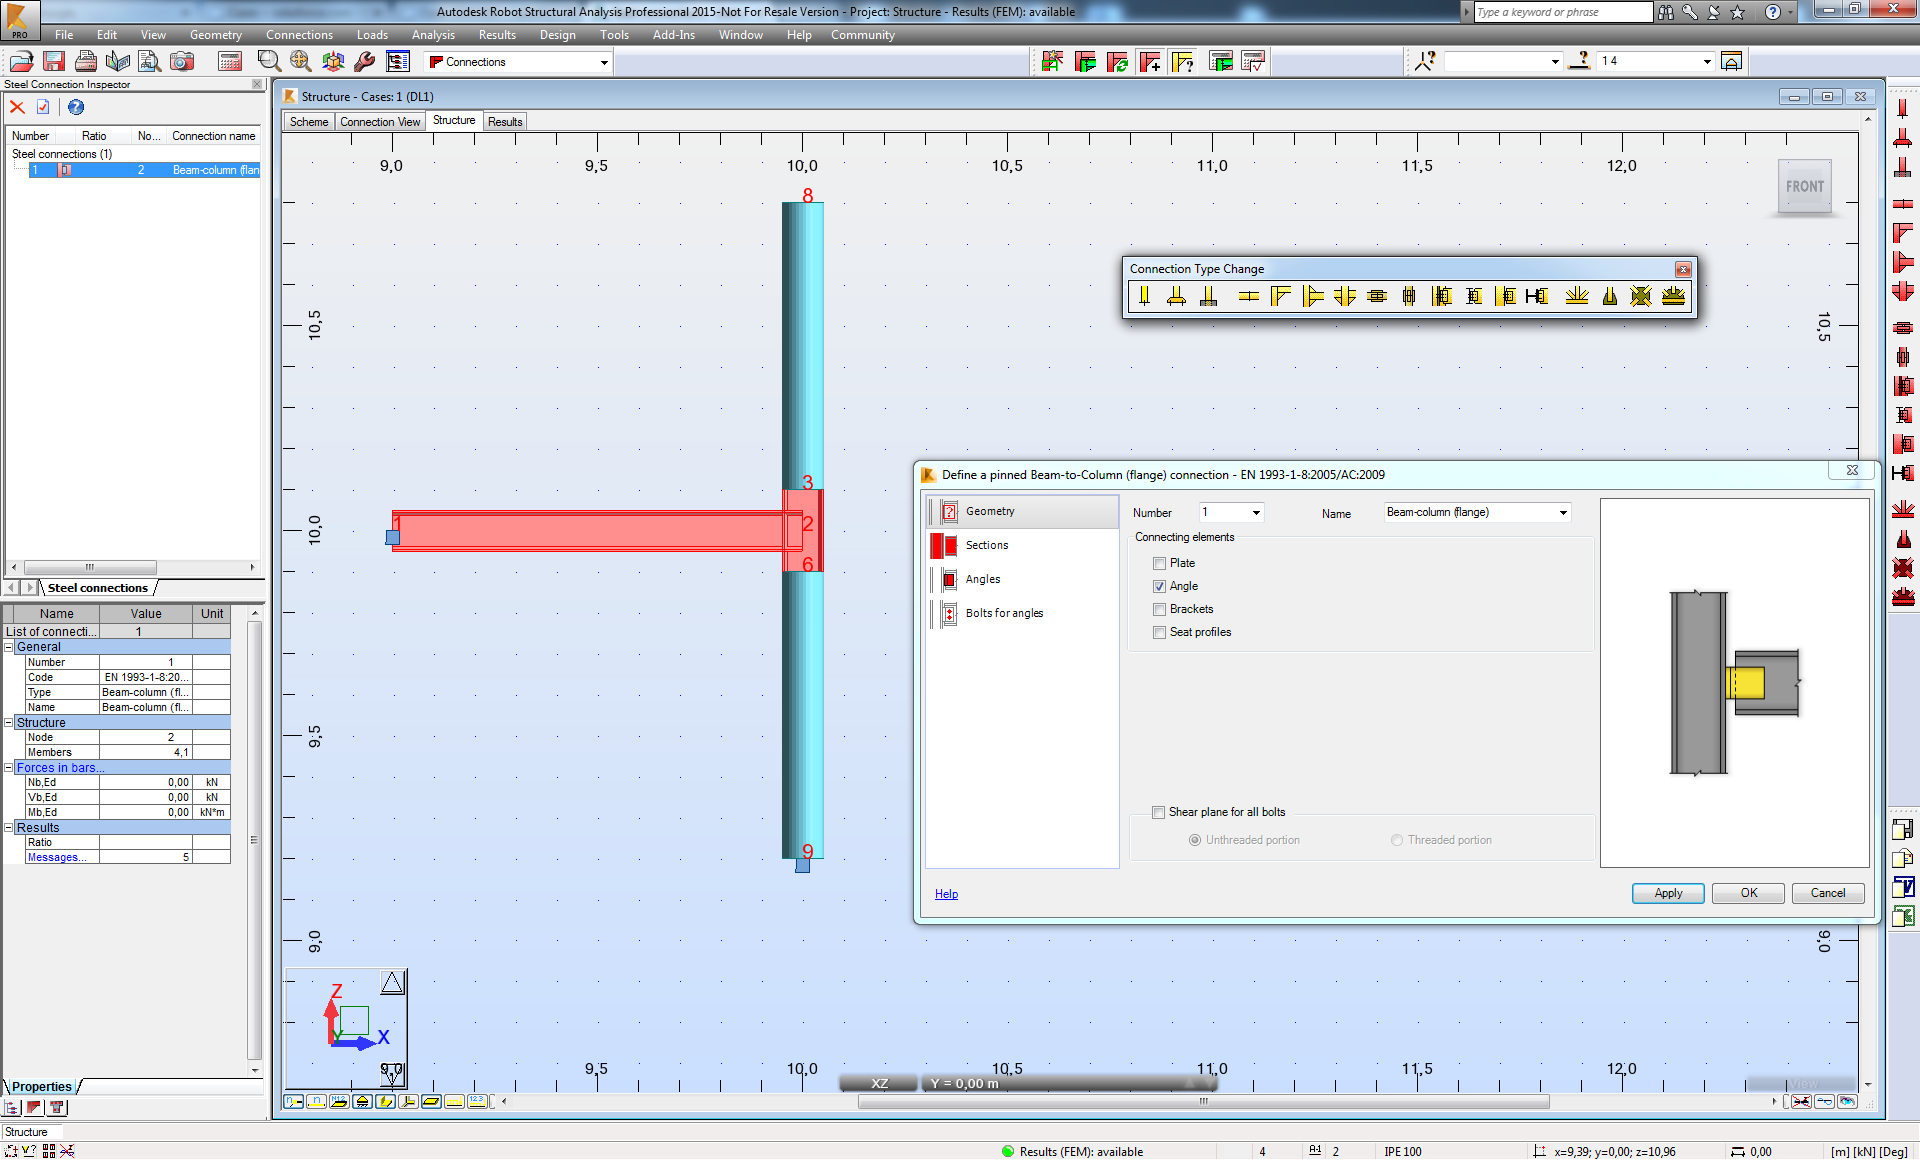
Task: Open the Help link in dialog
Action: [946, 894]
